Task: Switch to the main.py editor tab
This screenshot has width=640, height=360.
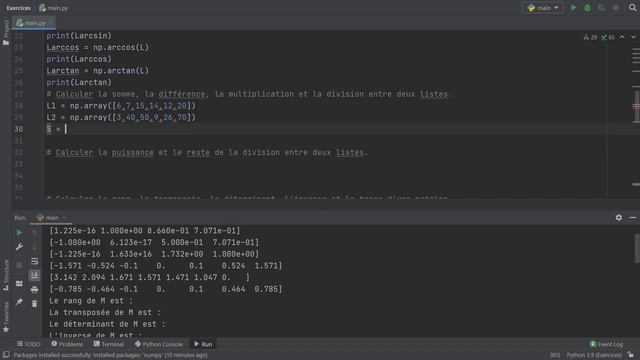Action: point(34,23)
